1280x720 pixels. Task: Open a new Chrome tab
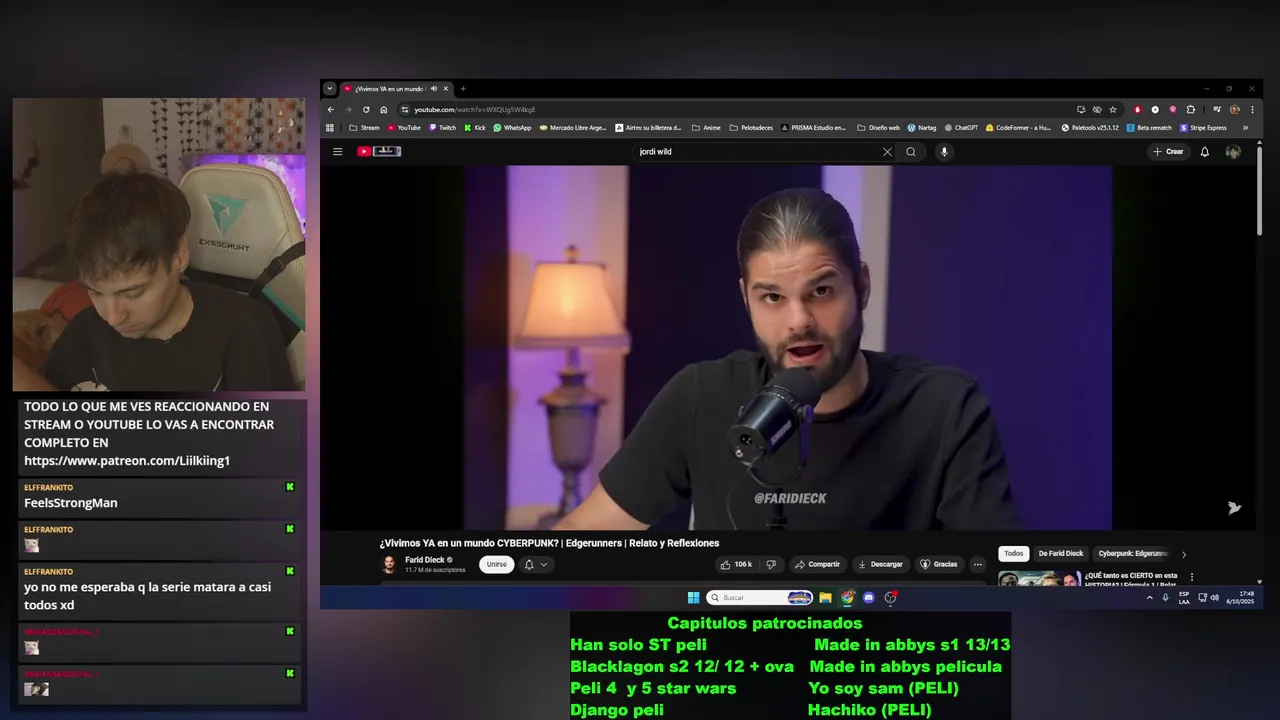pos(463,89)
